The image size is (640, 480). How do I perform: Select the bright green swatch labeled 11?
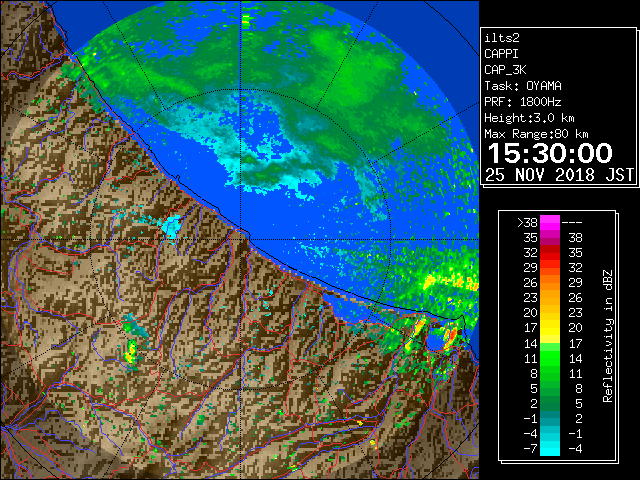pyautogui.click(x=550, y=358)
